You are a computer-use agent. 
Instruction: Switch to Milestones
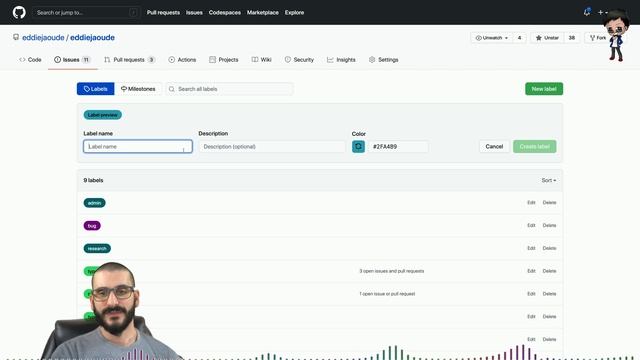[x=138, y=89]
